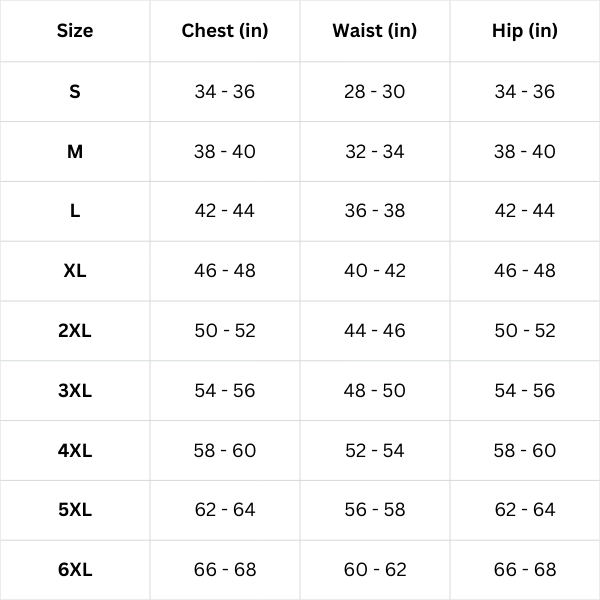The image size is (600, 600).
Task: Click the 6XL hip value 66 - 68
Action: [x=525, y=570]
